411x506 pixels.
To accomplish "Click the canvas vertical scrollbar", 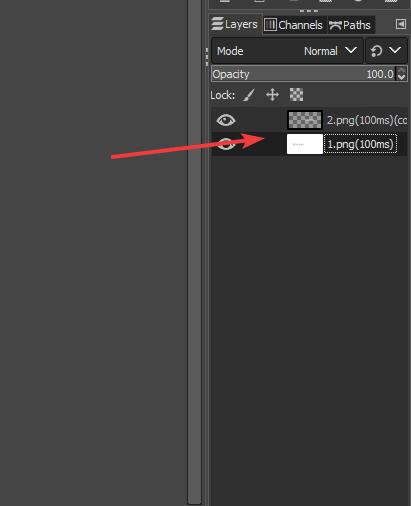I will 195,252.
